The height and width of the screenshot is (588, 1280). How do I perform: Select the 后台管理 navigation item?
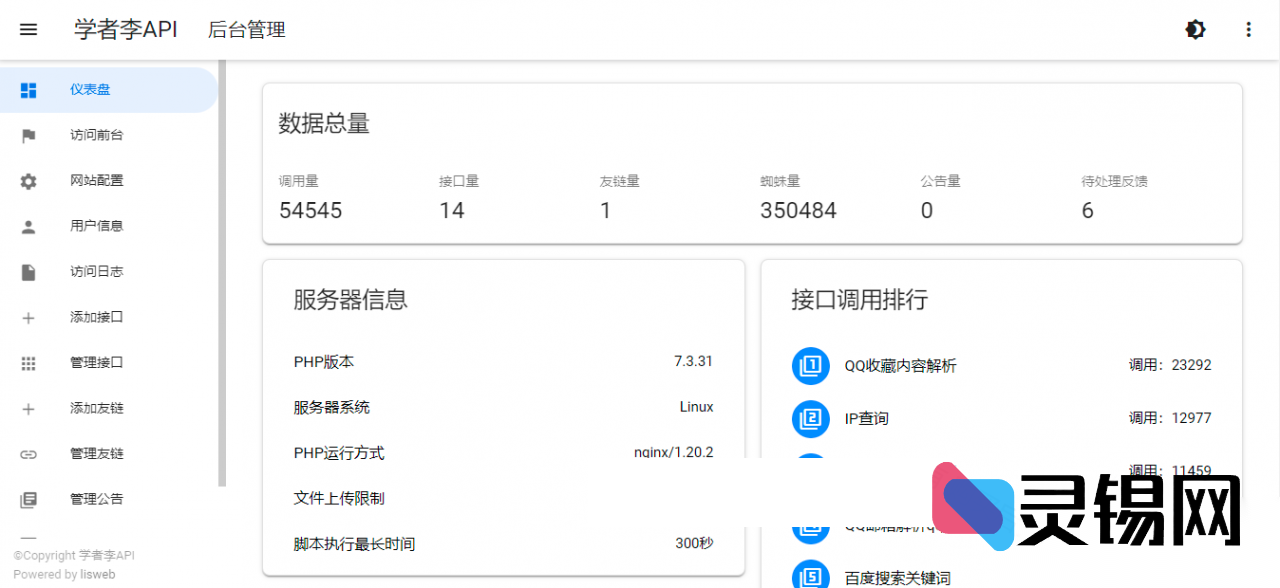pyautogui.click(x=246, y=30)
